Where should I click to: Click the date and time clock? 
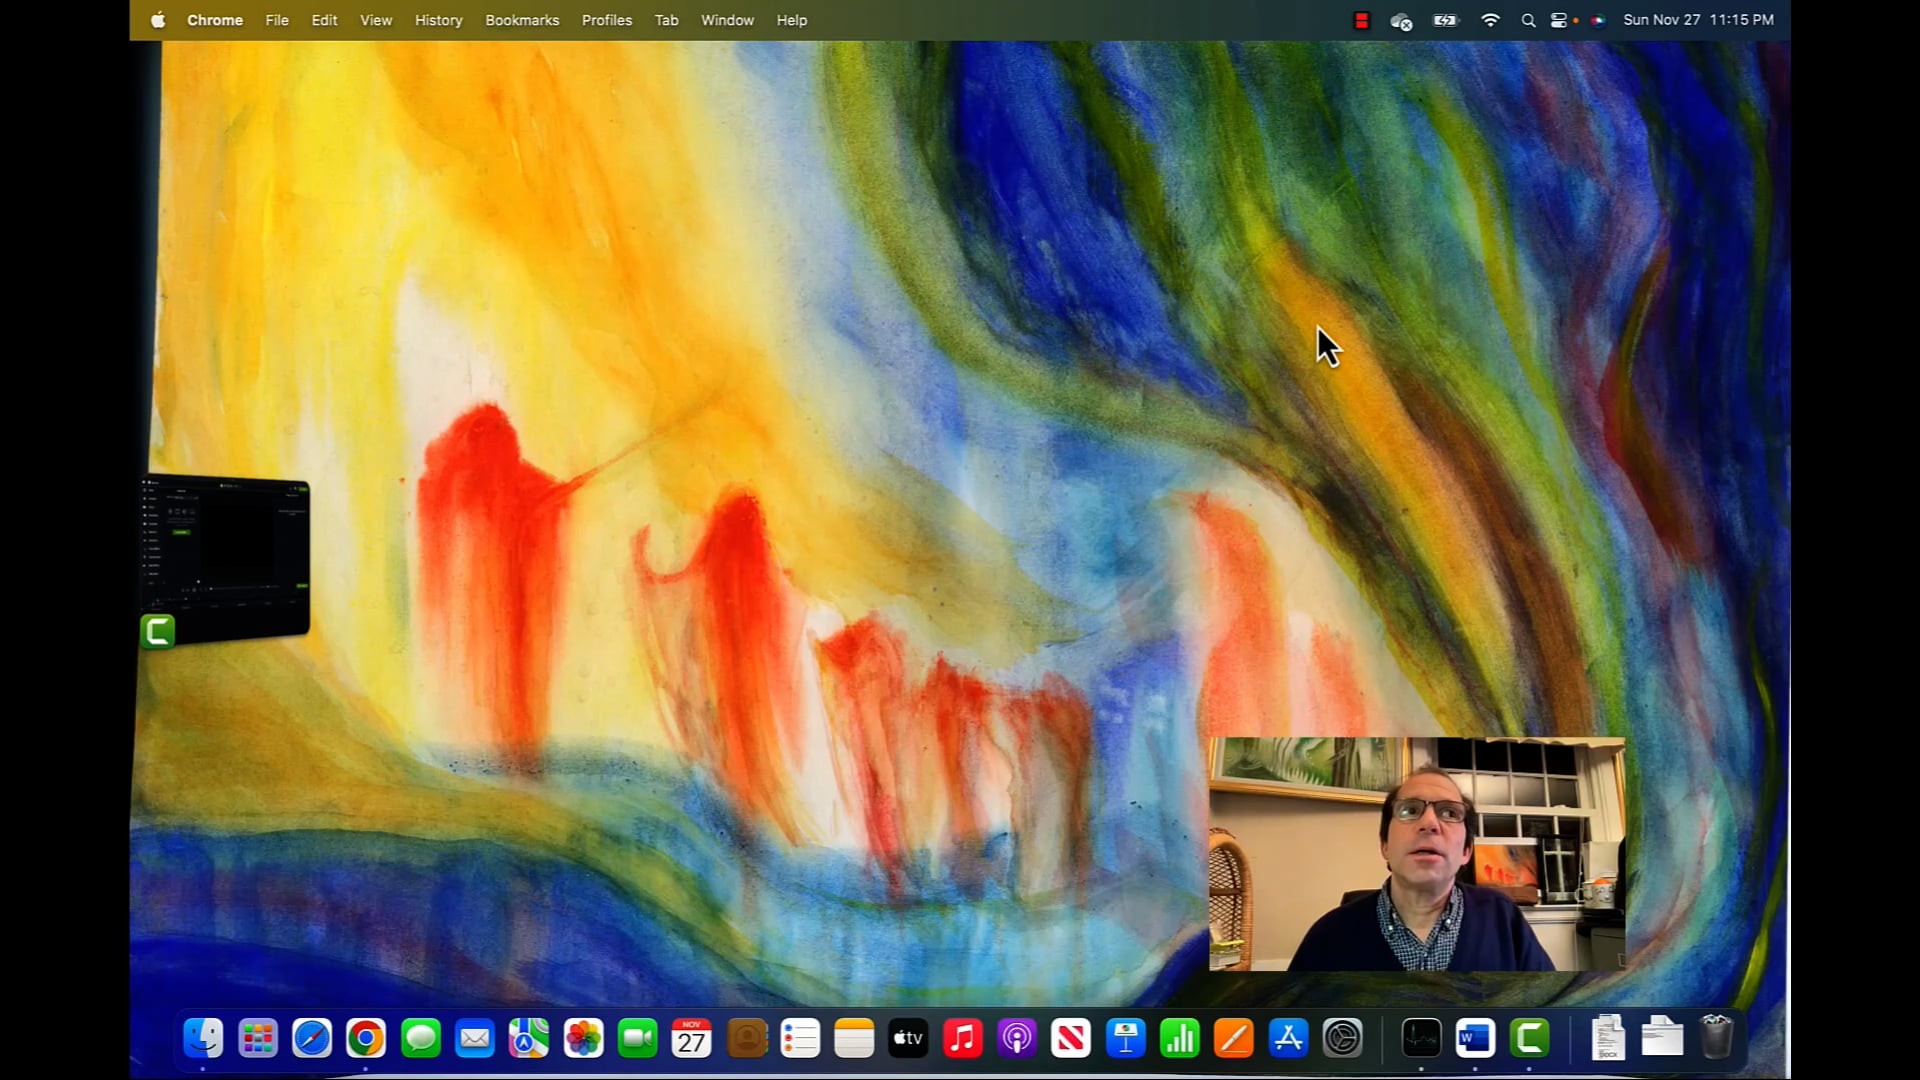tap(1698, 20)
